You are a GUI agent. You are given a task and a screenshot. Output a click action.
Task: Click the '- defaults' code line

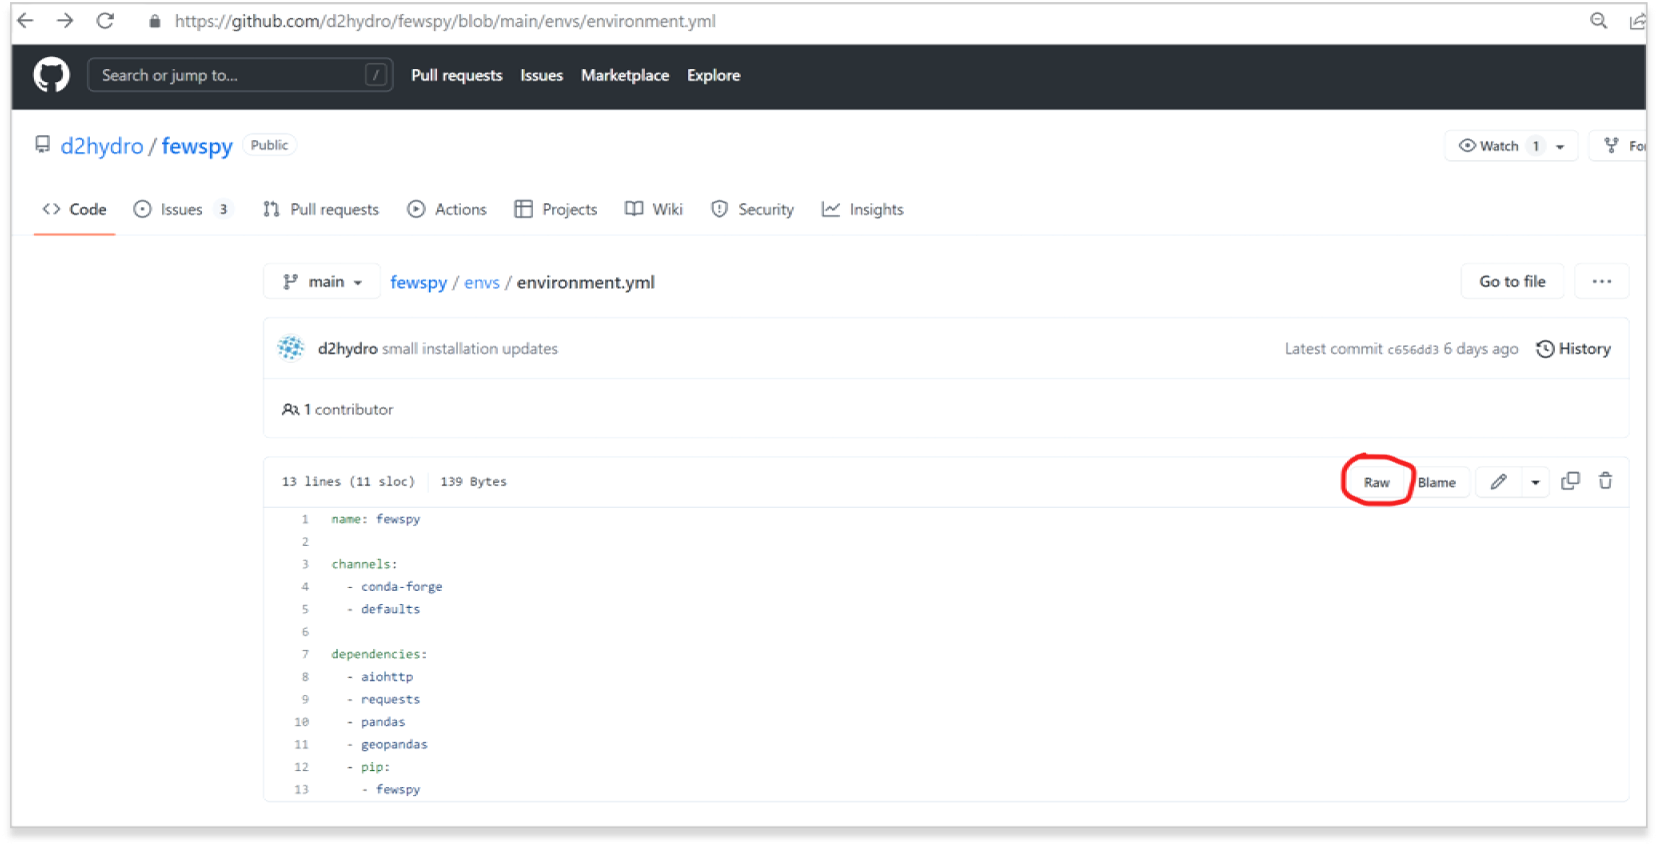383,609
